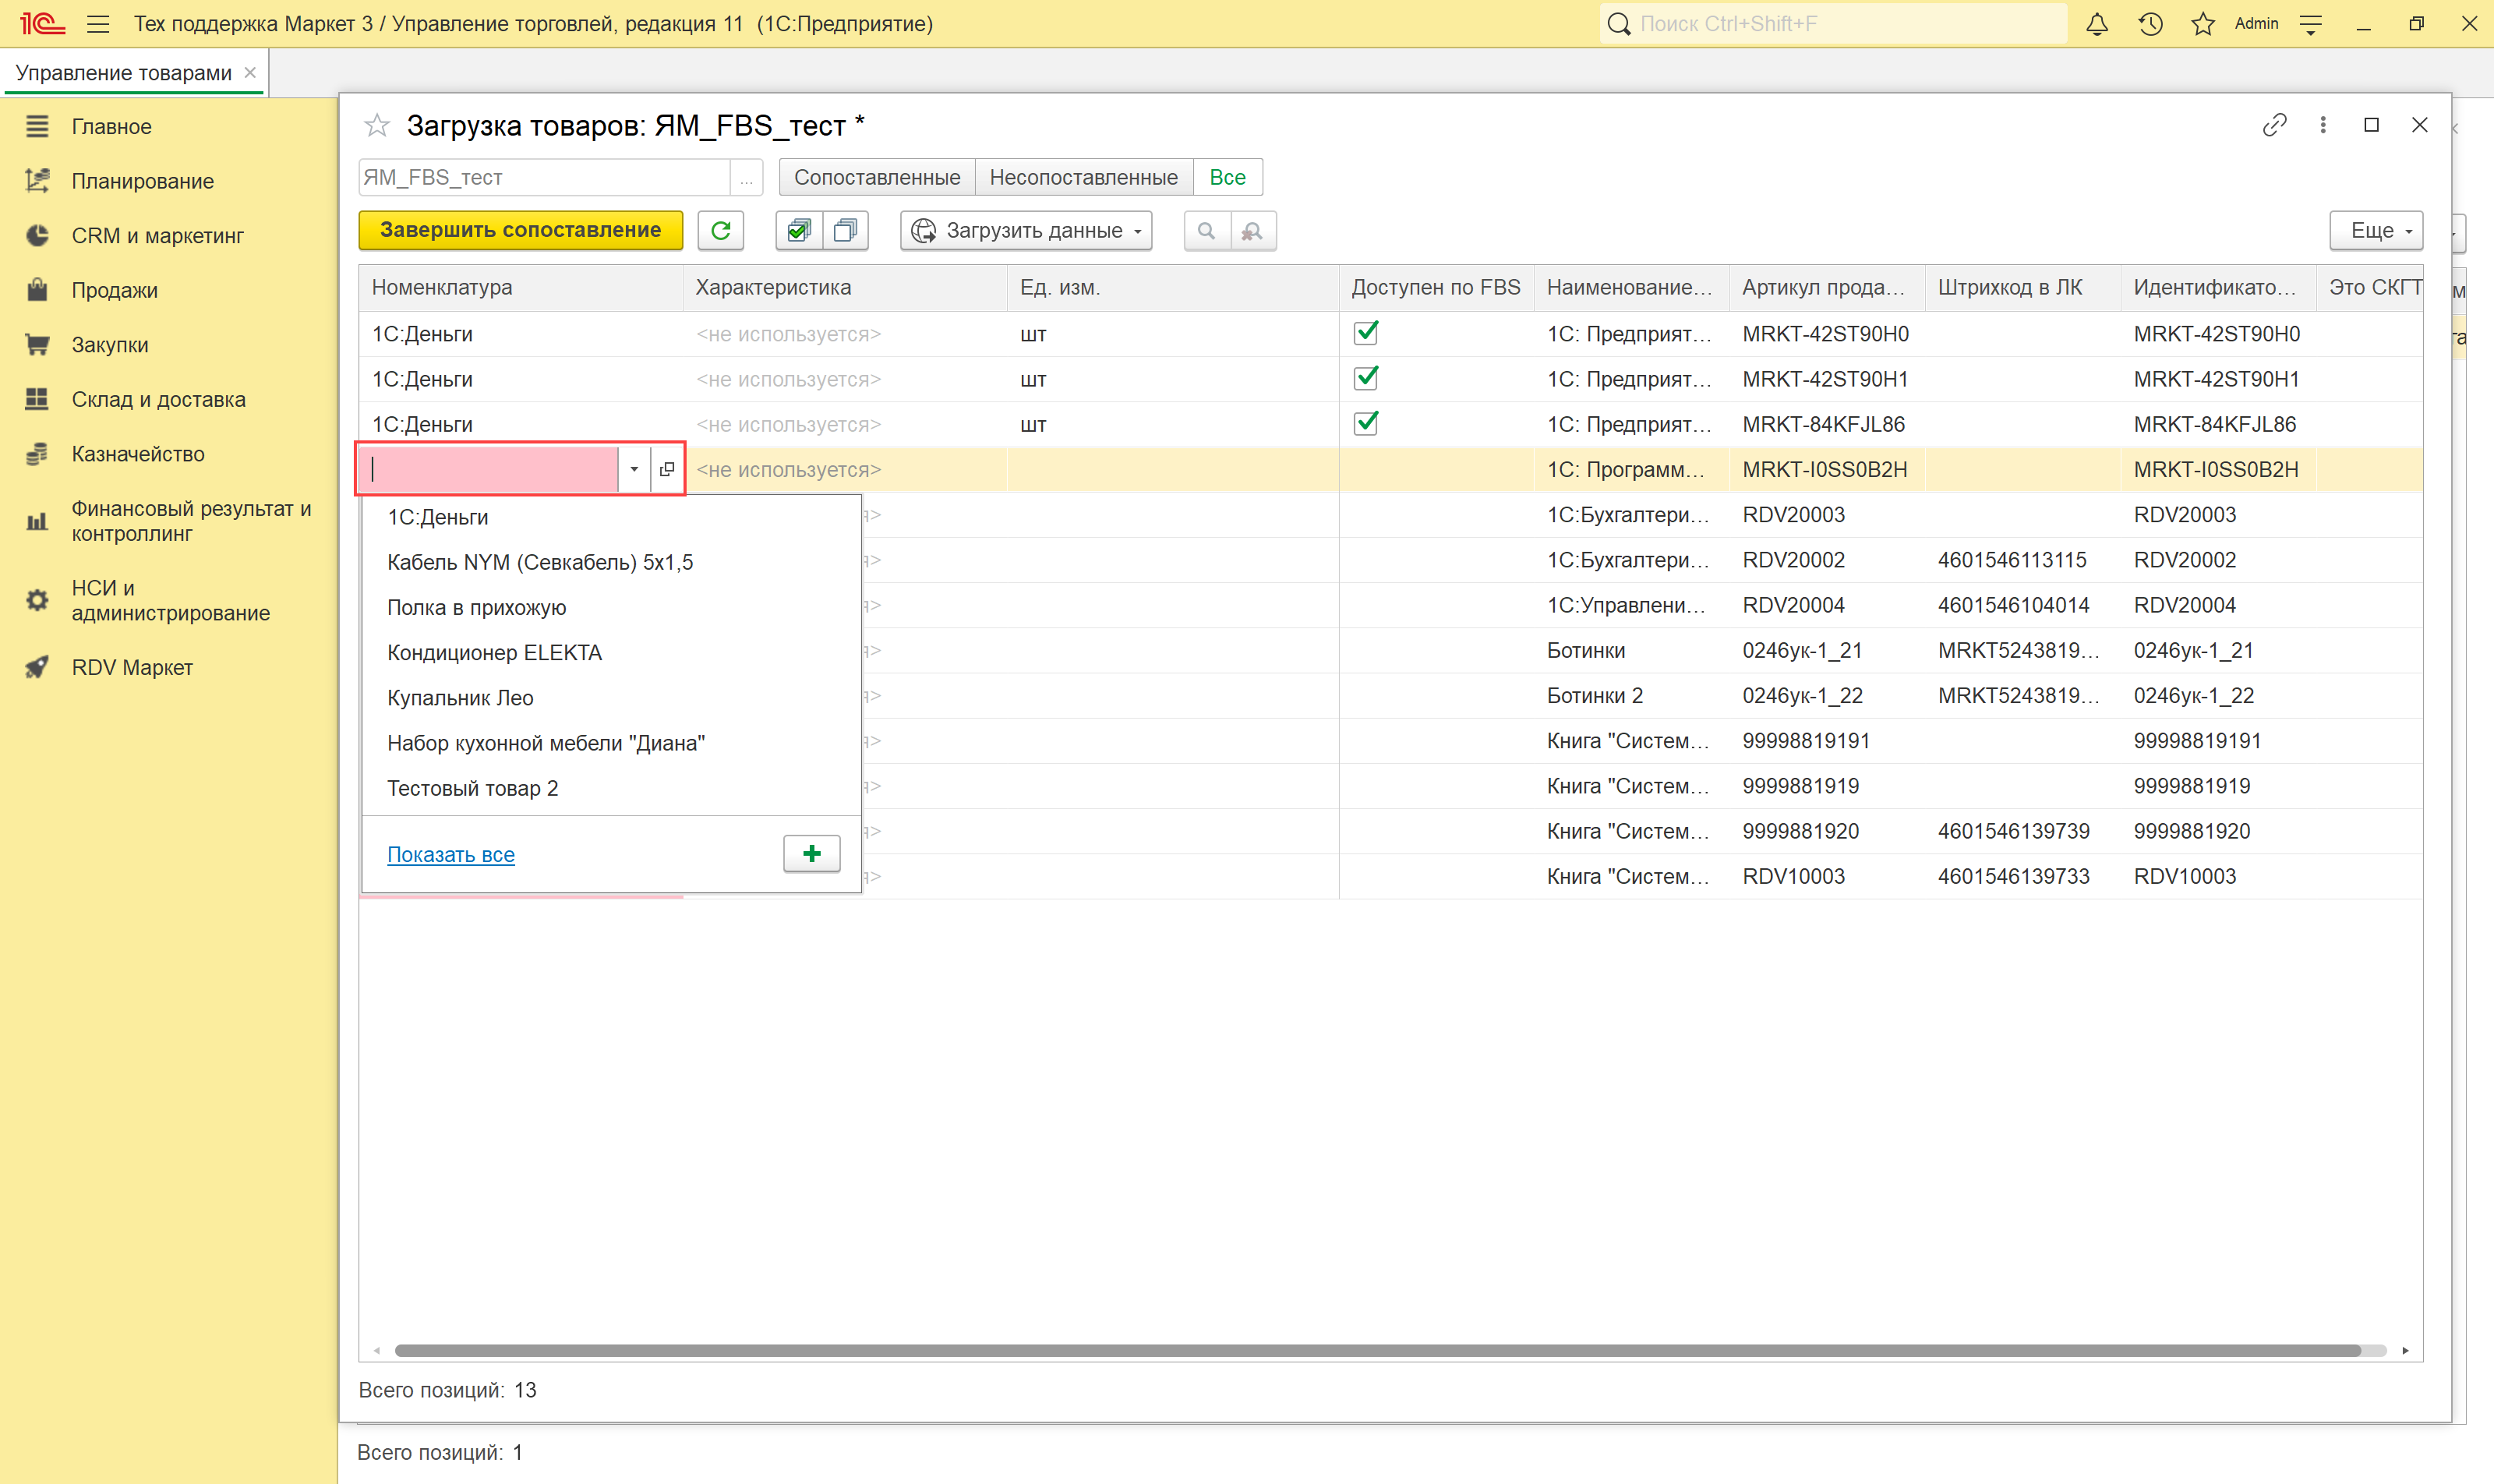Uncheck FBS checkbox for MRKT-42ST90H0 row

(1365, 333)
